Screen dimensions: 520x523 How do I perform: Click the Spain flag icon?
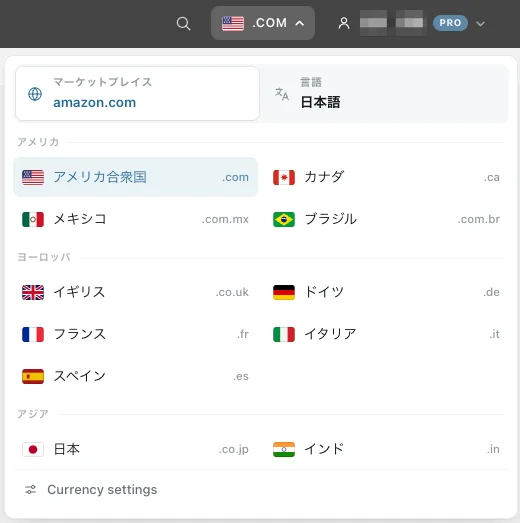point(33,376)
